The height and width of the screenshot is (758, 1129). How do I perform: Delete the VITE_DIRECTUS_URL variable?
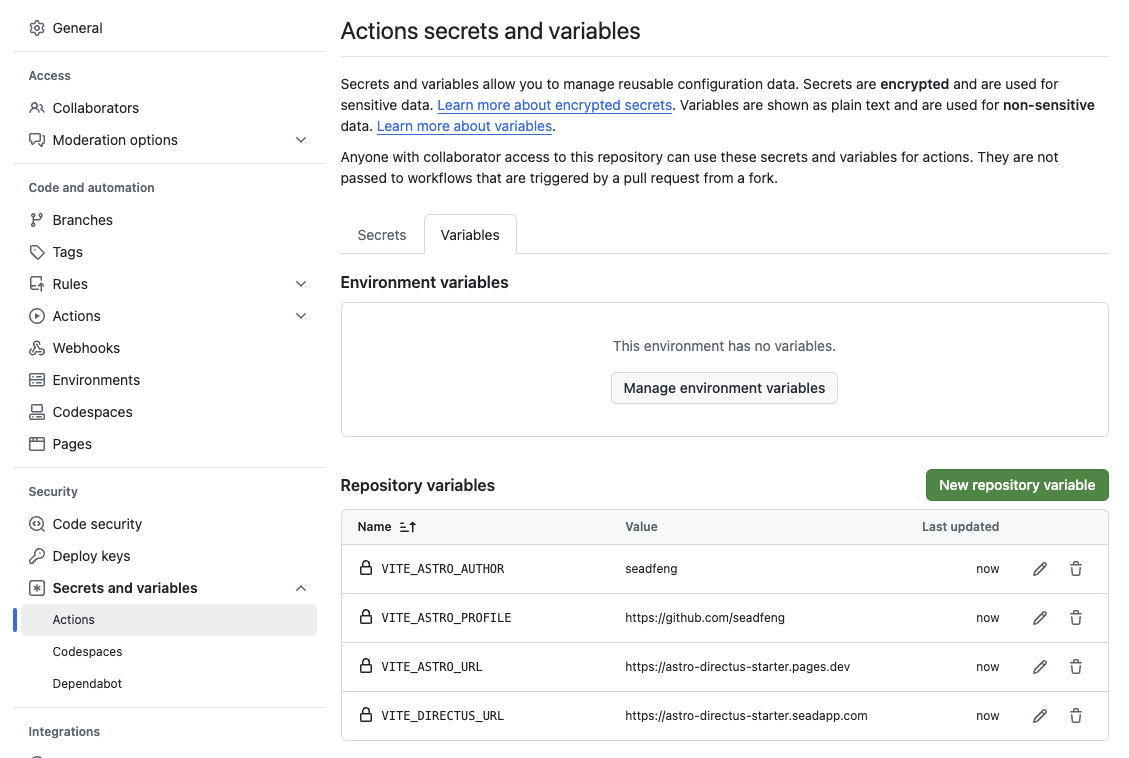[1076, 716]
